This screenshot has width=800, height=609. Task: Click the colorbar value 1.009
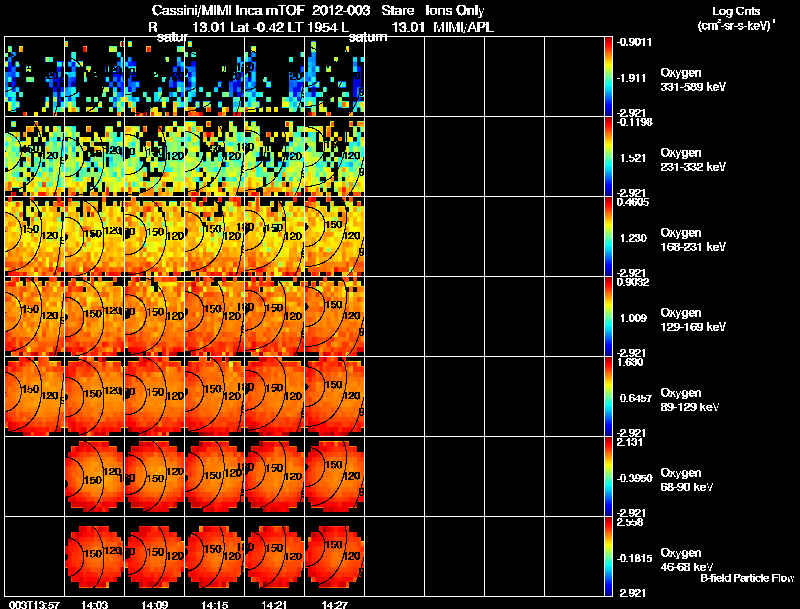[x=633, y=318]
